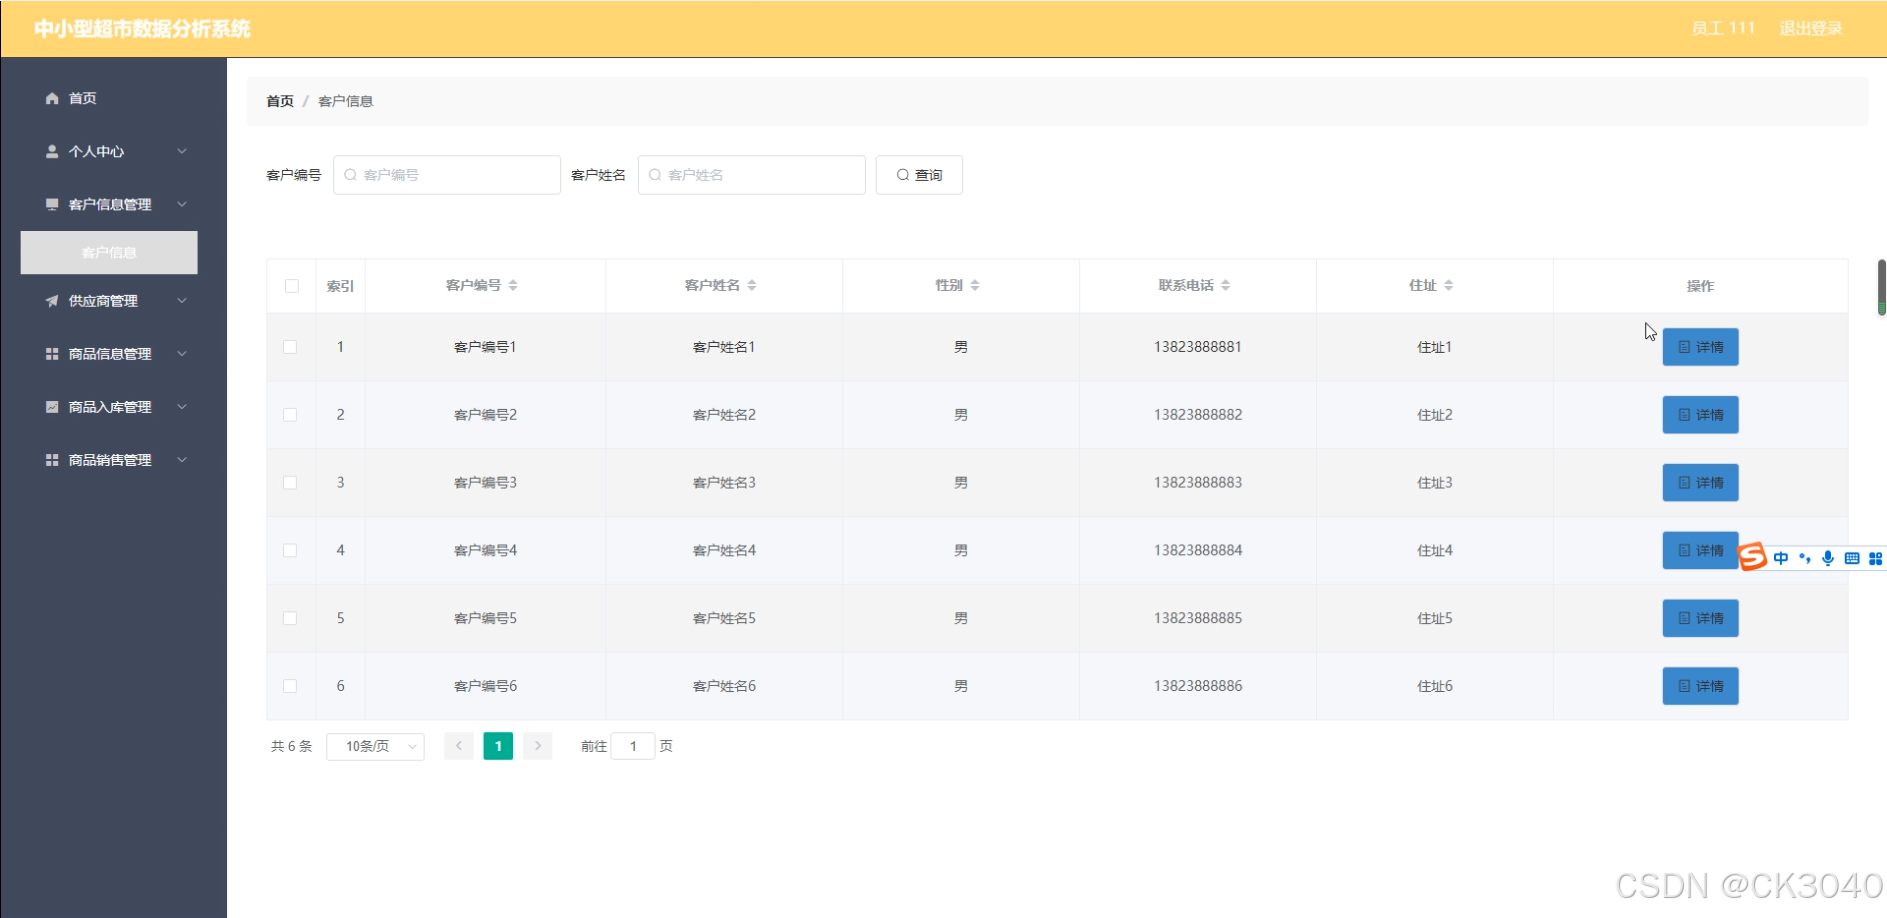Click the go-to page number input
1887x918 pixels.
(x=632, y=746)
